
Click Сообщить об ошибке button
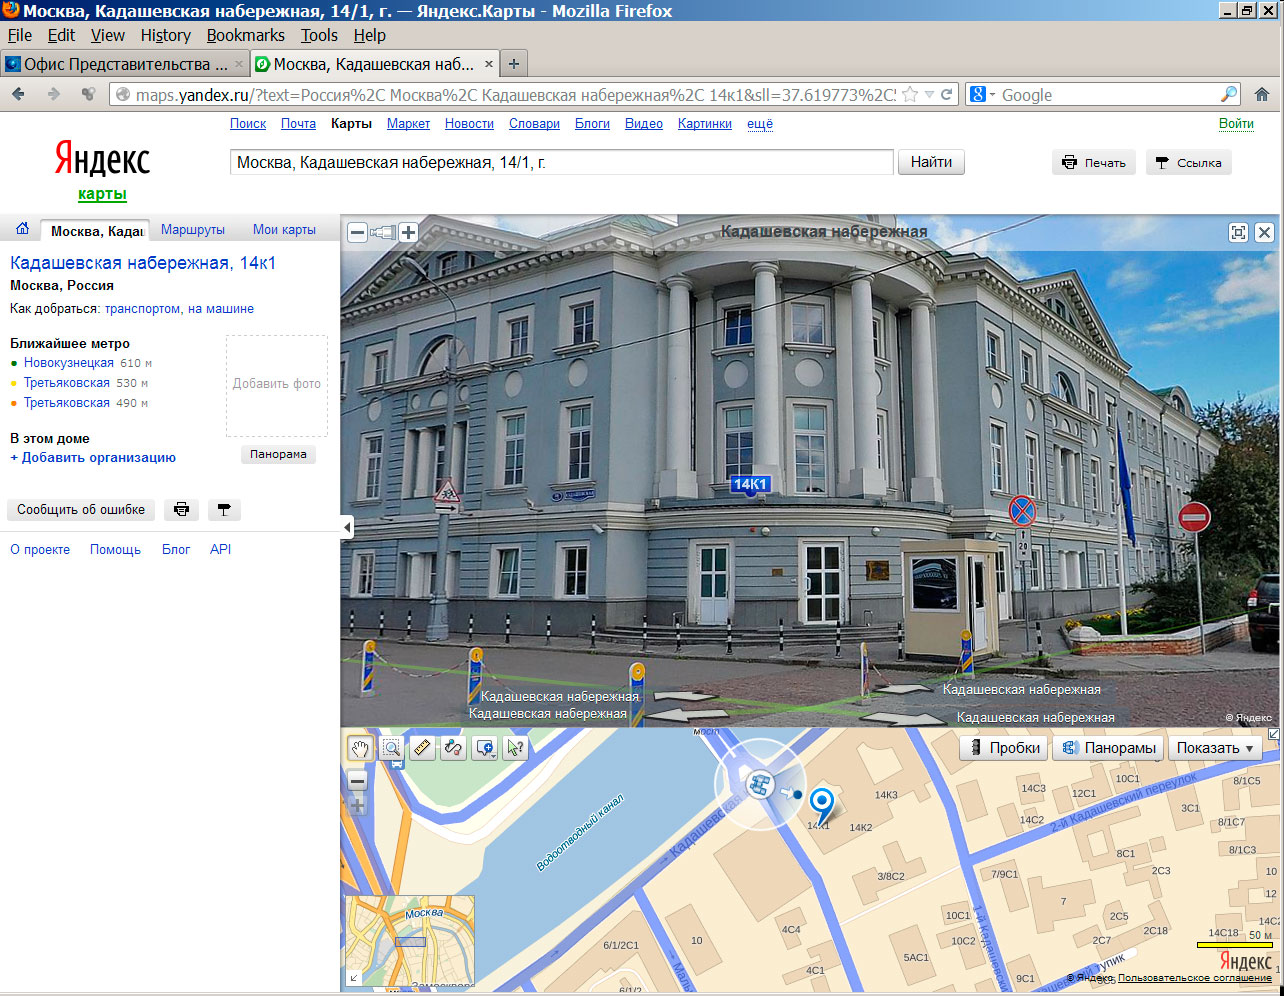pyautogui.click(x=81, y=509)
